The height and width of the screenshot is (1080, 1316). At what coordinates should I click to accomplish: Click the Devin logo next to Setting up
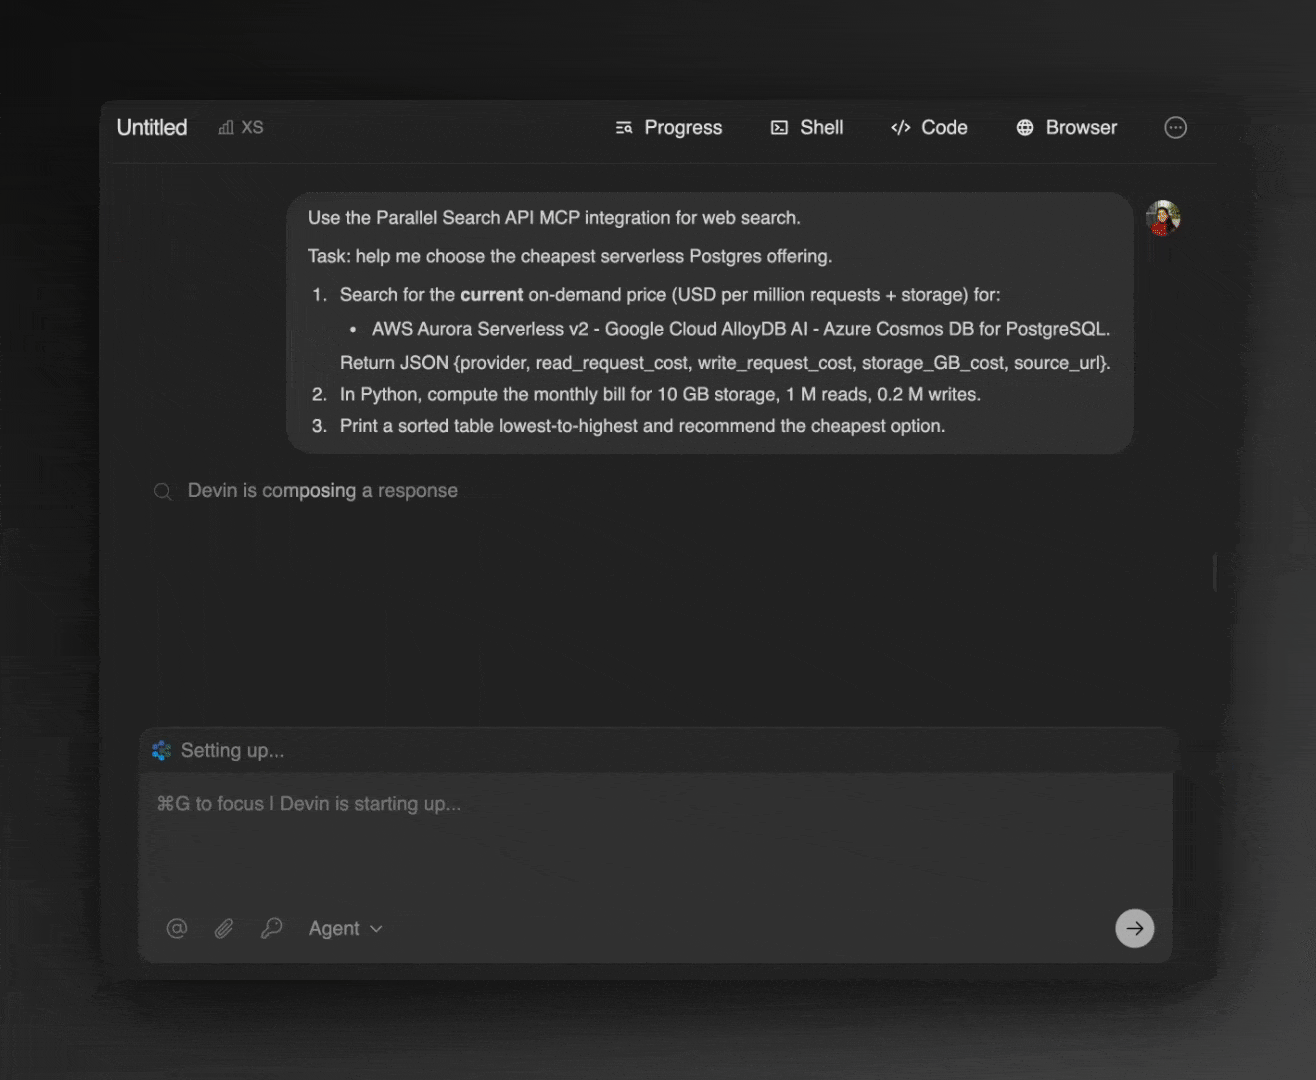pyautogui.click(x=161, y=750)
